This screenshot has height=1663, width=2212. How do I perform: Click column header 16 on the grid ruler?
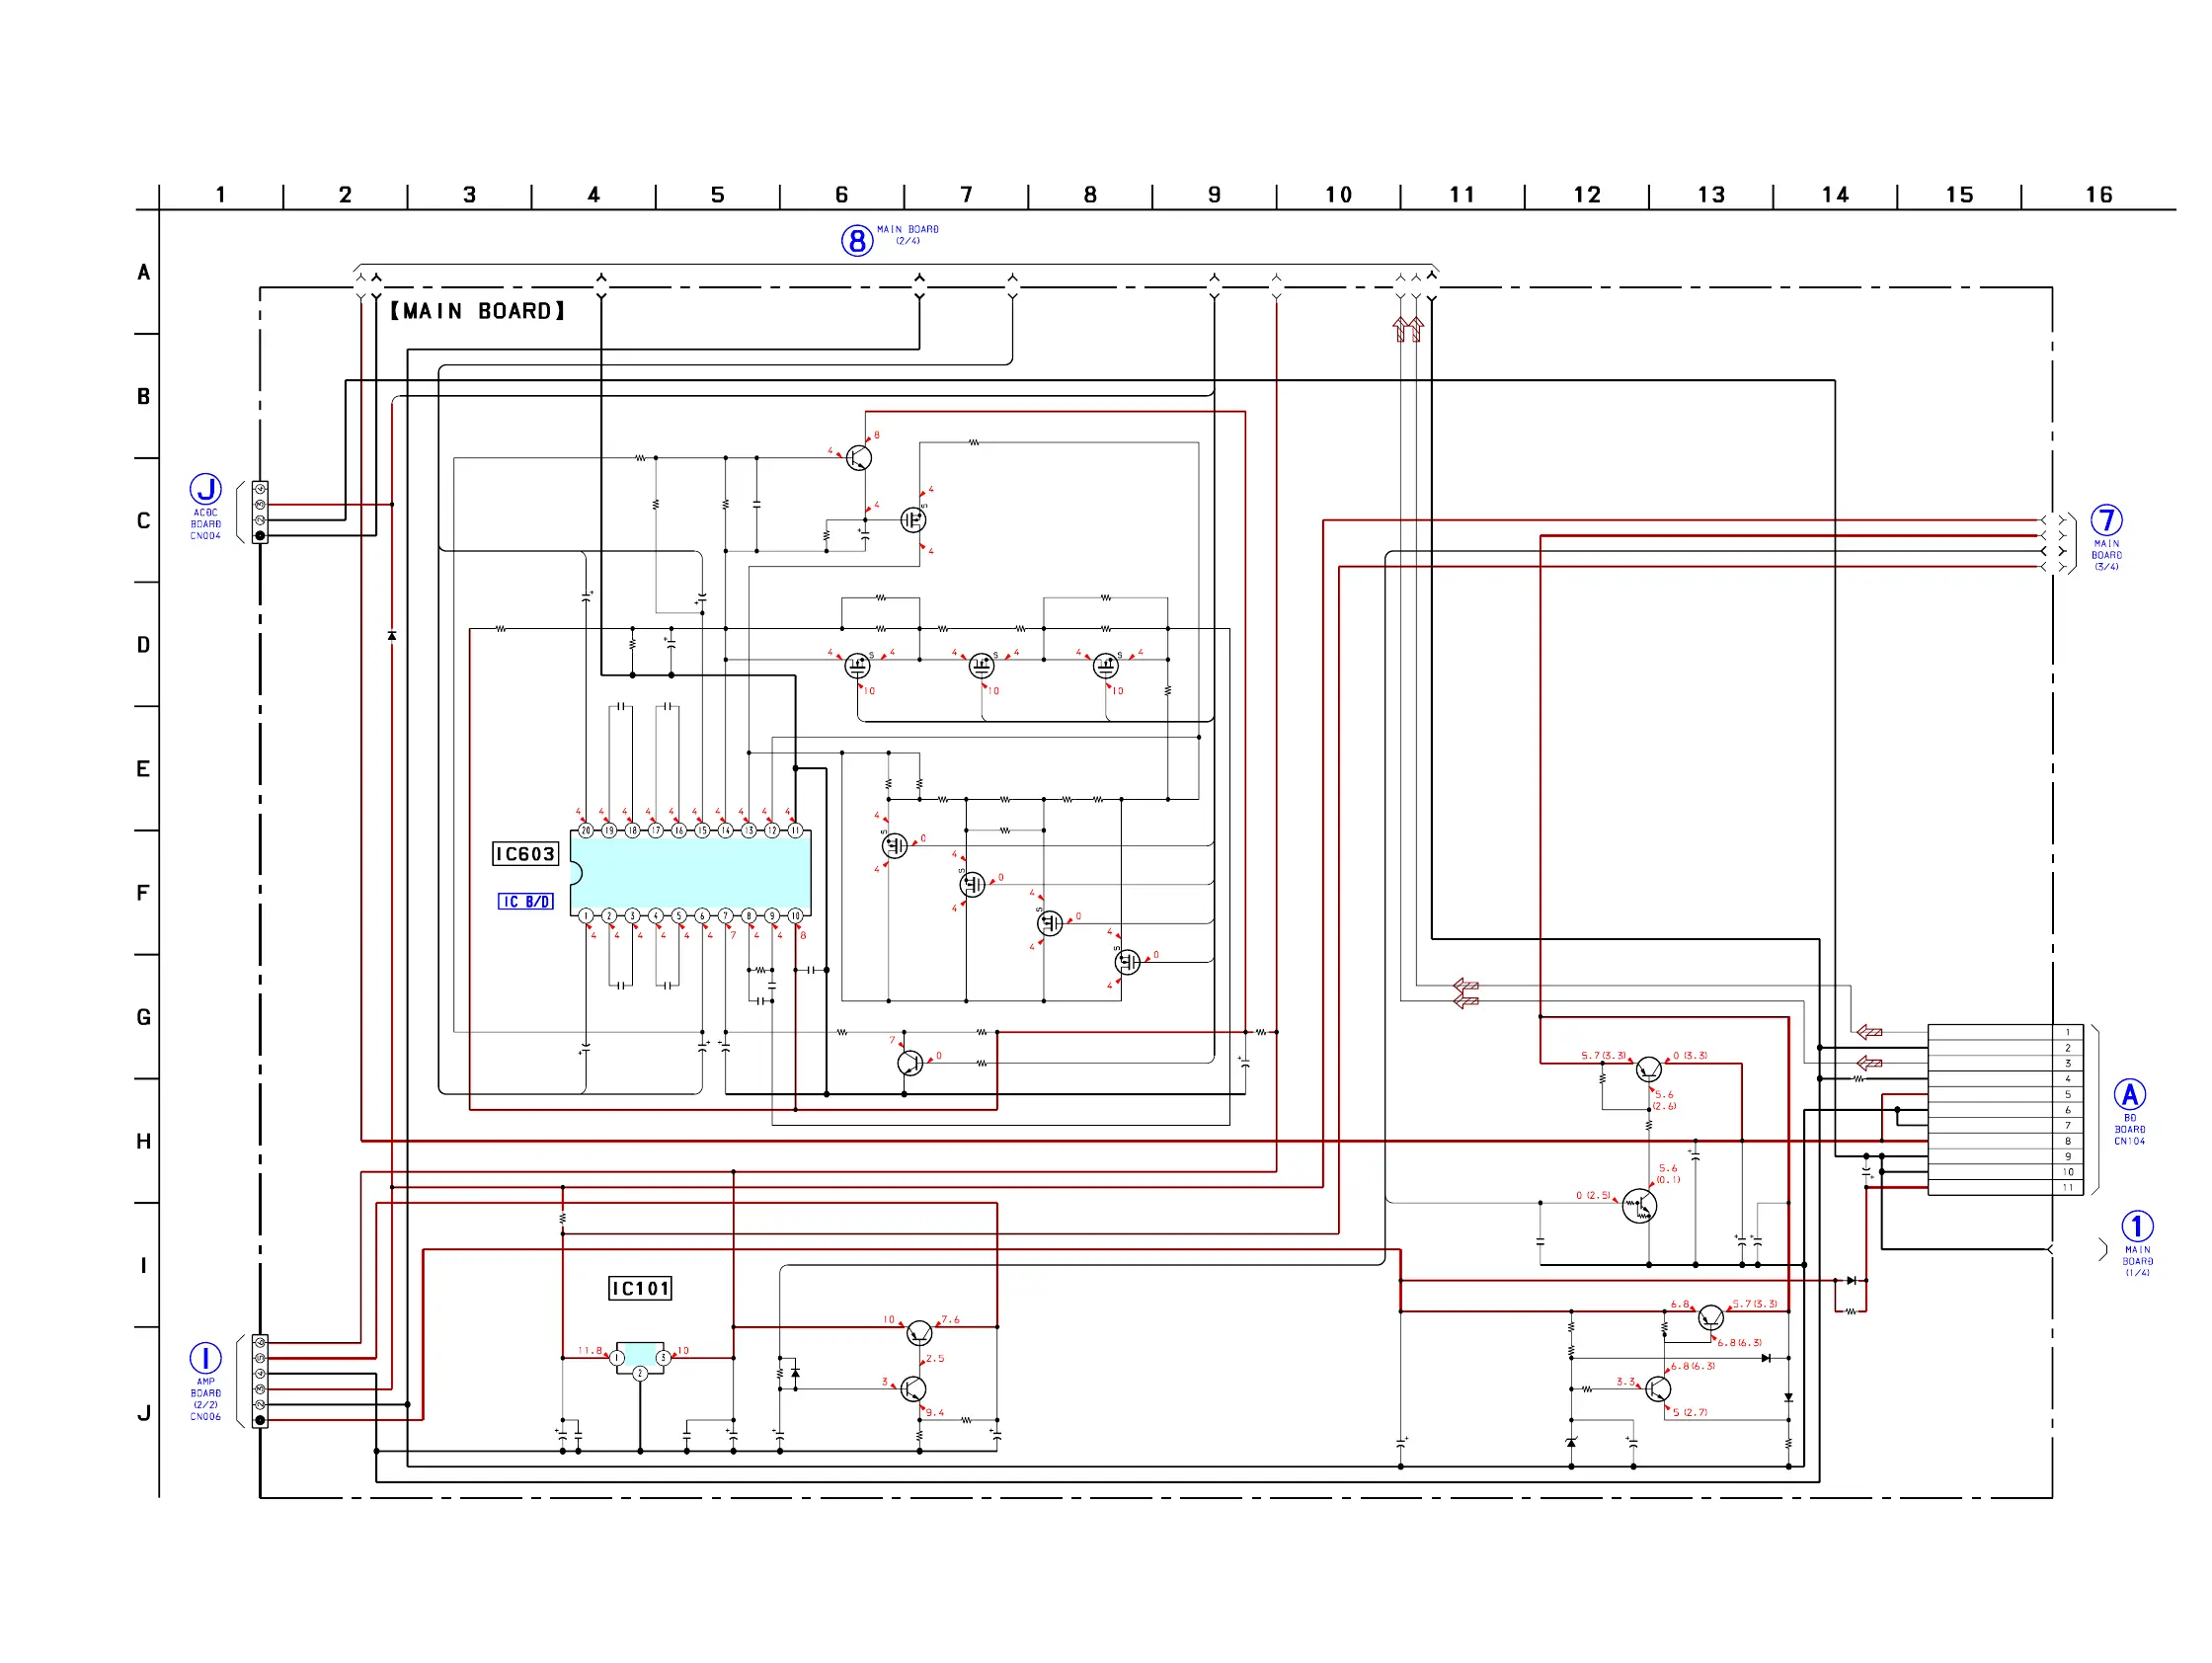pyautogui.click(x=2098, y=195)
